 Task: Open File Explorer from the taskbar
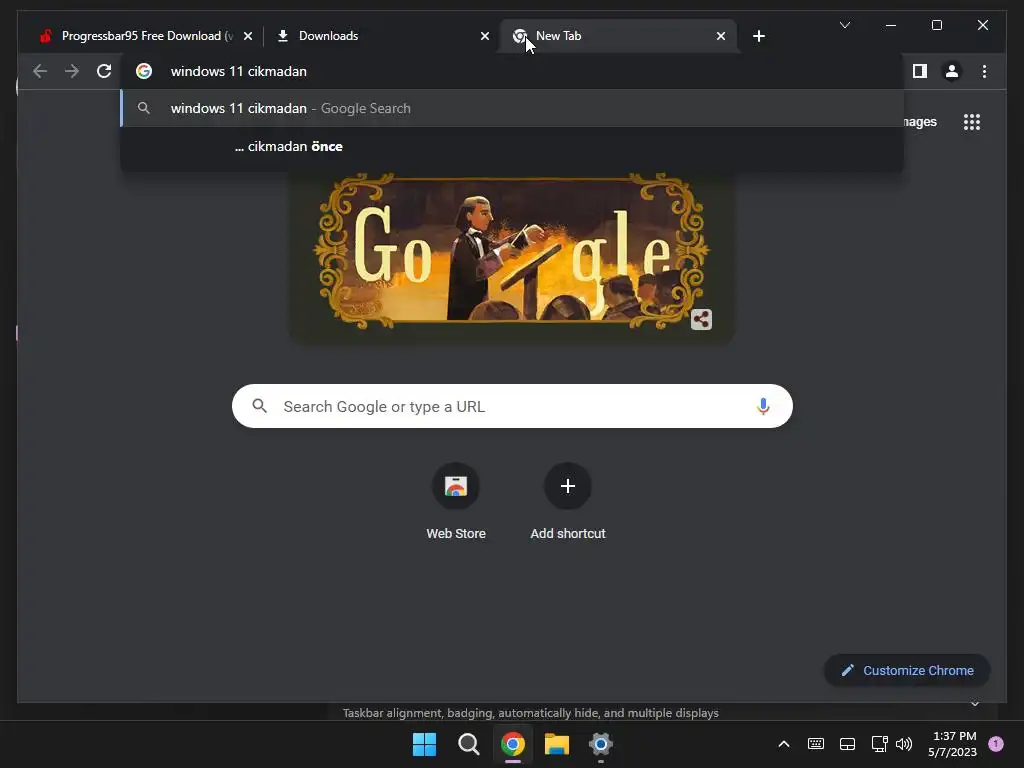pos(557,744)
